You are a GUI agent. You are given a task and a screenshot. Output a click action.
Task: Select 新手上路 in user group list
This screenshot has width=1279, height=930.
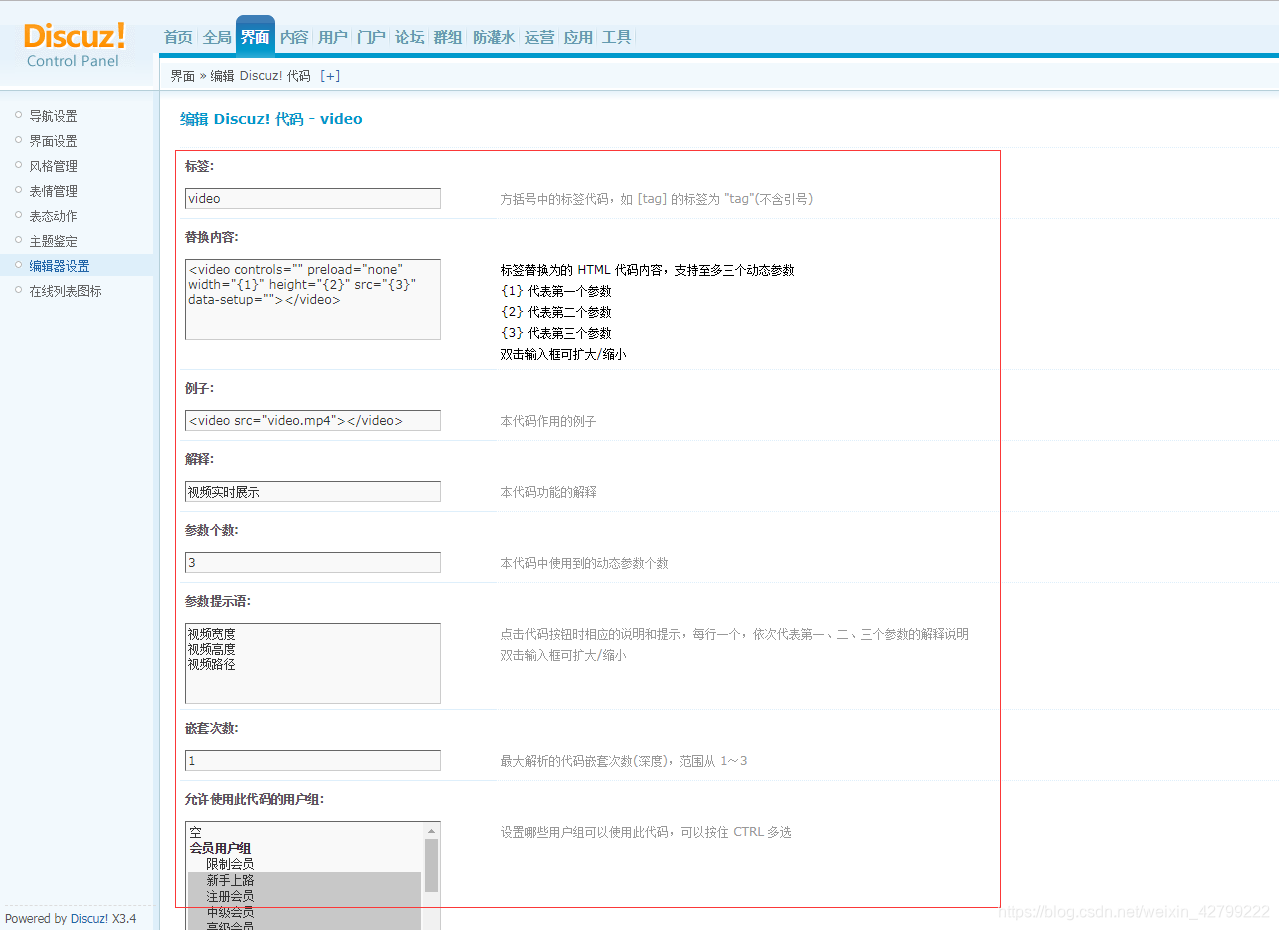[x=305, y=880]
